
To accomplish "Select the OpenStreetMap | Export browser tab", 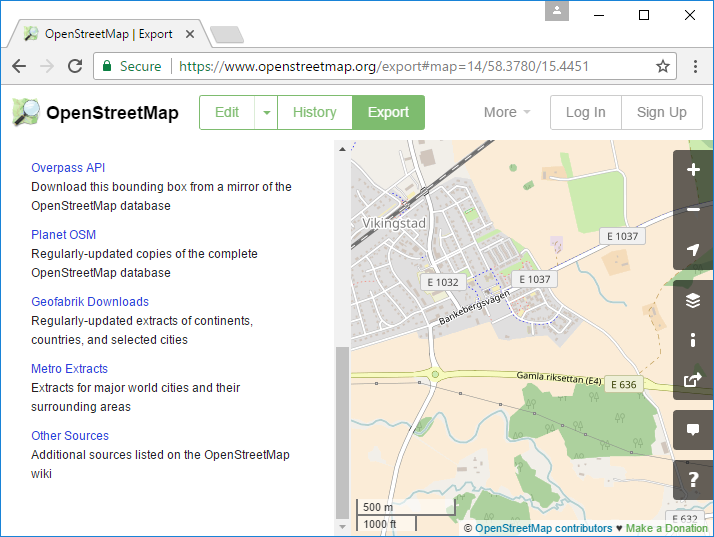I will tap(109, 34).
